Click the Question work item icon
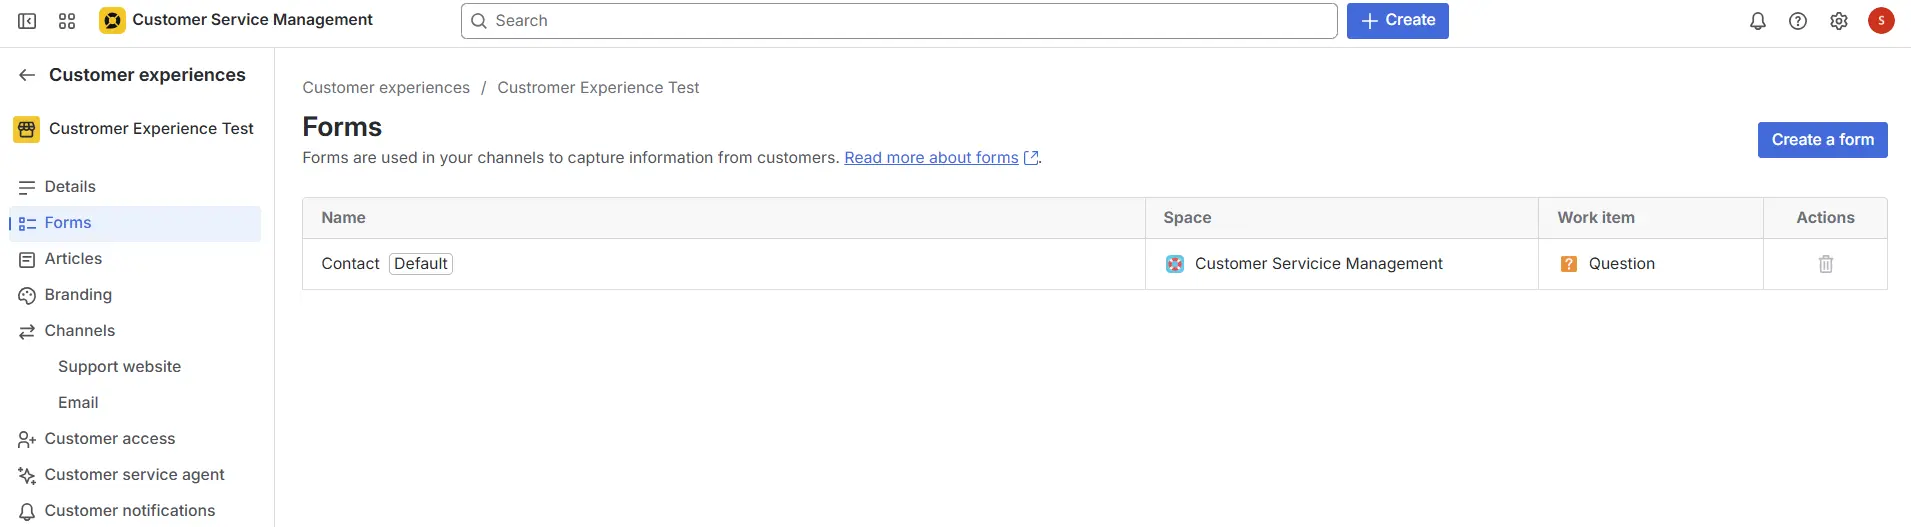 click(x=1568, y=264)
